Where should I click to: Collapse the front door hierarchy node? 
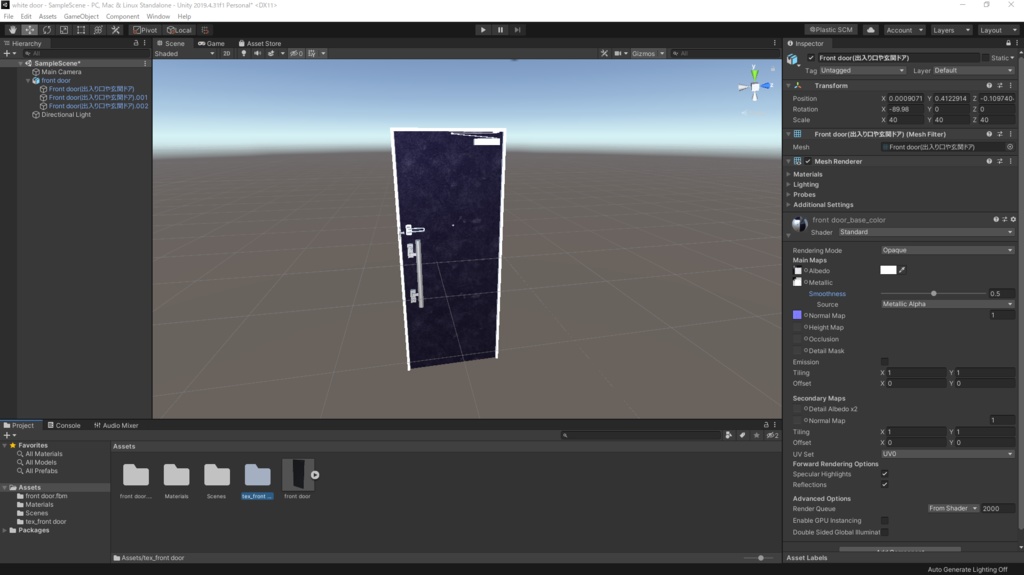(28, 80)
